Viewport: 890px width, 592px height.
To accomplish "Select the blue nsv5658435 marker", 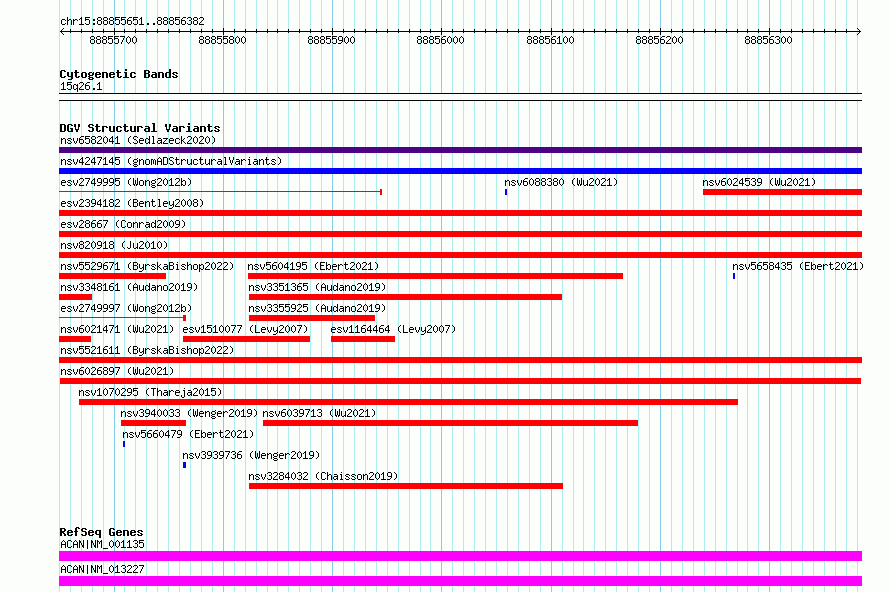I will [734, 276].
